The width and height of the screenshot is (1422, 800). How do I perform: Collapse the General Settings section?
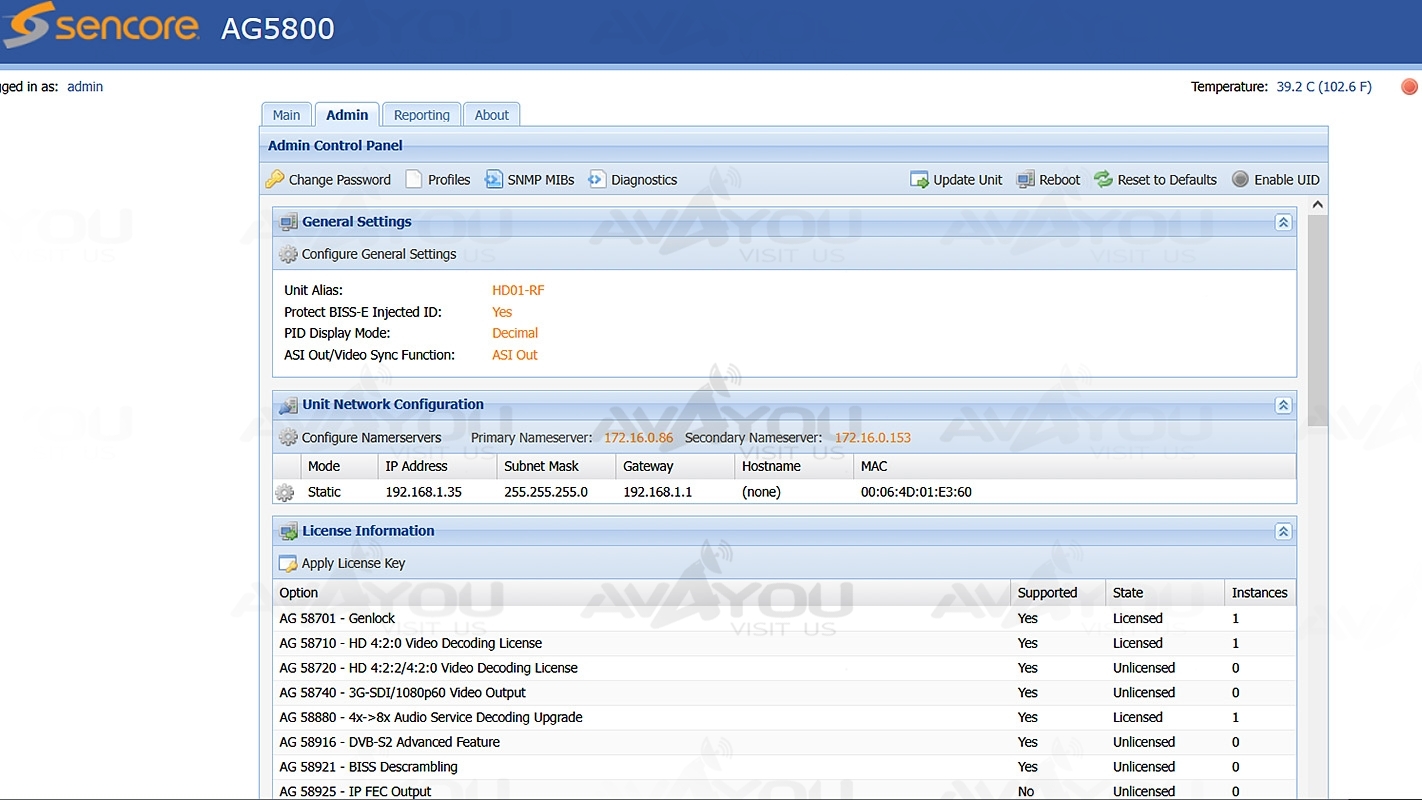(x=1283, y=222)
